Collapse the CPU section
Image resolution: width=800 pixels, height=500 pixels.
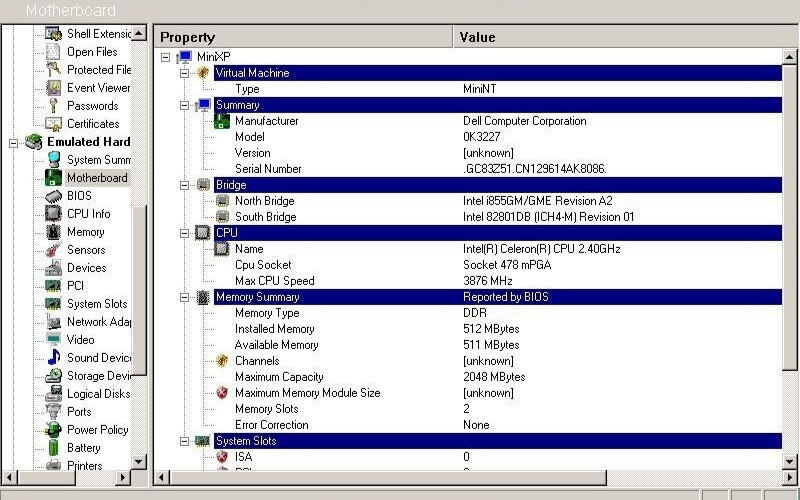pos(185,233)
